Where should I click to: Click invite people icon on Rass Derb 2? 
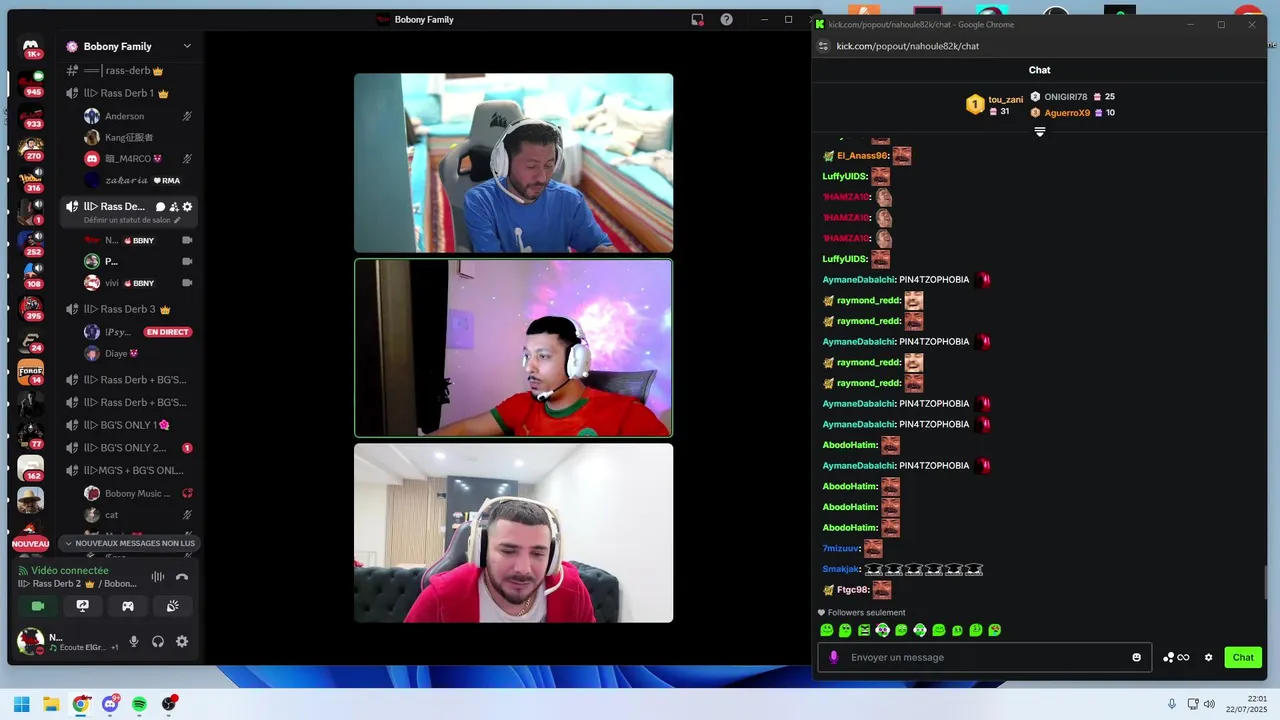click(x=174, y=207)
